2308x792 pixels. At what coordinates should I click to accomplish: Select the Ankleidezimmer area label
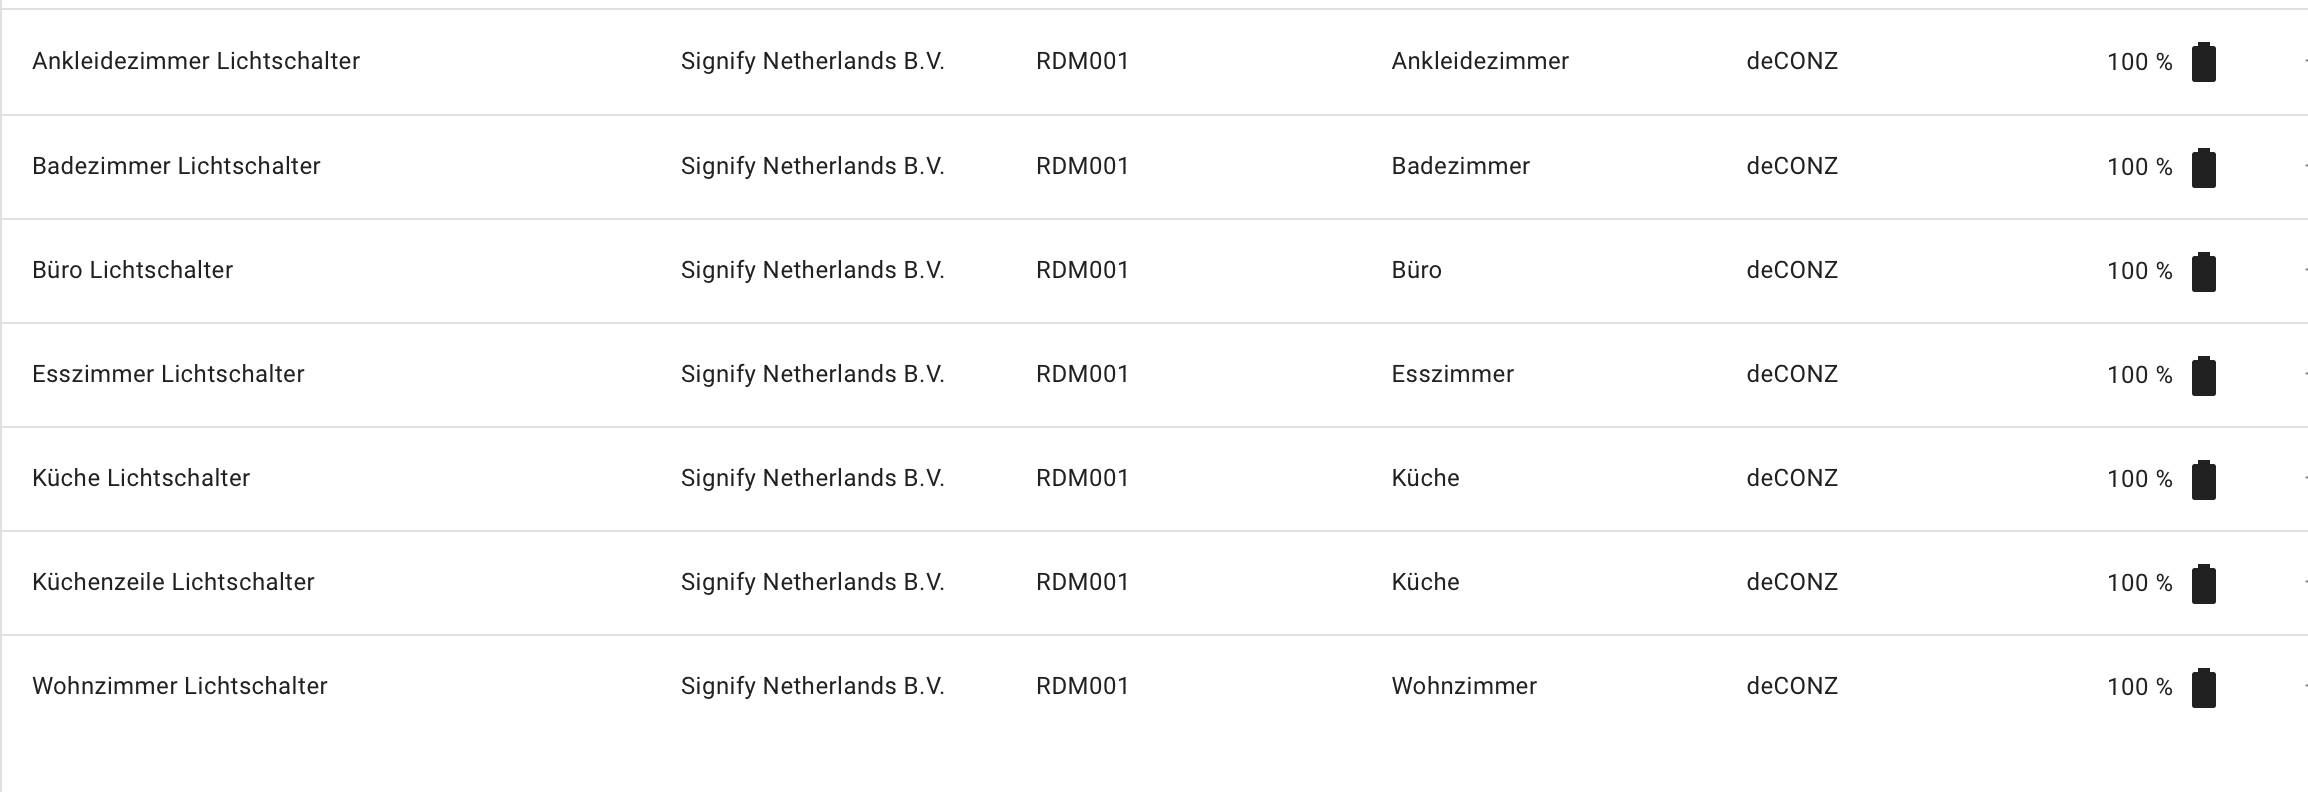click(x=1479, y=61)
